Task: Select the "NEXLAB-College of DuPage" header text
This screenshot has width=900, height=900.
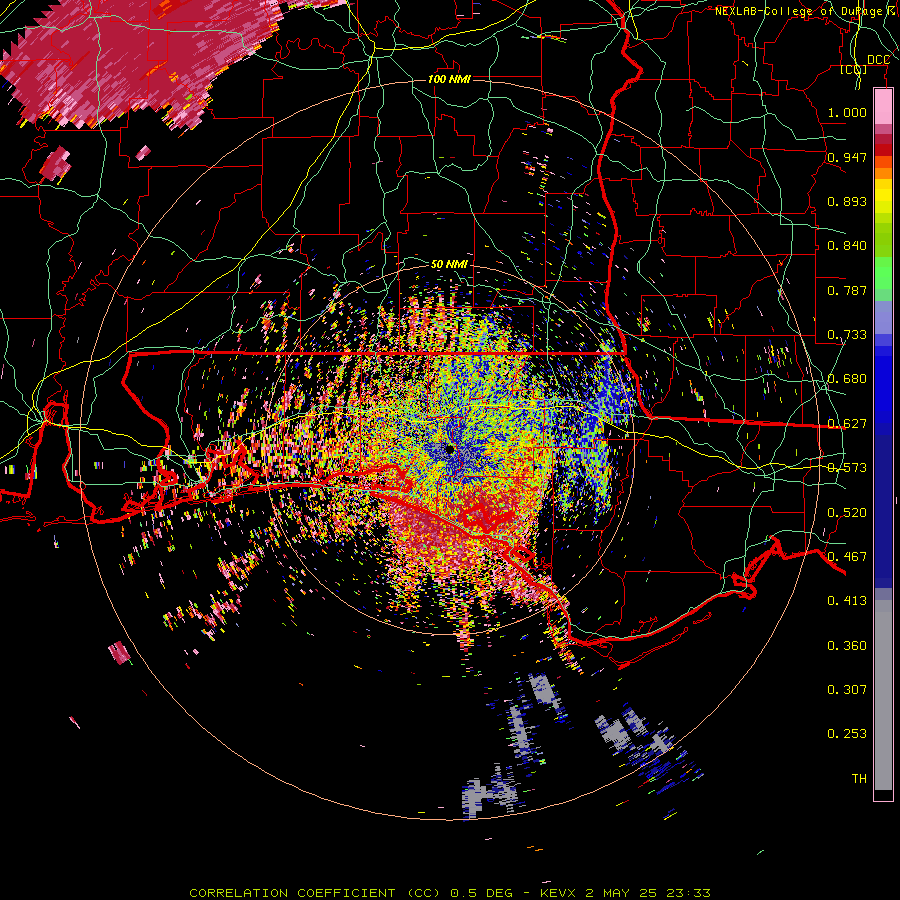Action: coord(799,11)
